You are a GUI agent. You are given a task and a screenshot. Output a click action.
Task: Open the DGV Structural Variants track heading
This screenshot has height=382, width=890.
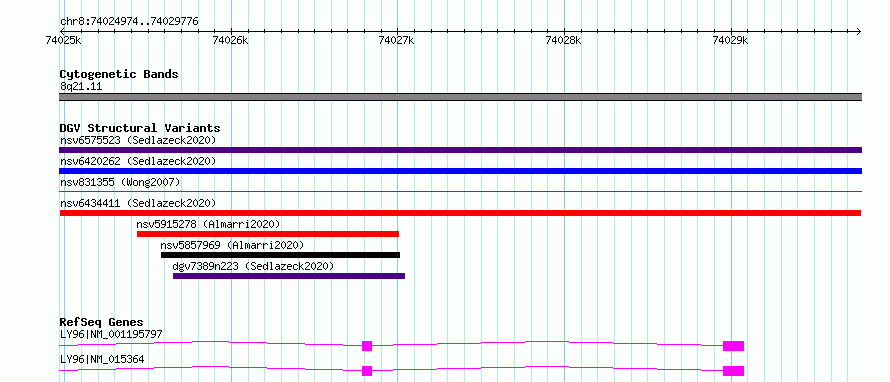pos(140,128)
